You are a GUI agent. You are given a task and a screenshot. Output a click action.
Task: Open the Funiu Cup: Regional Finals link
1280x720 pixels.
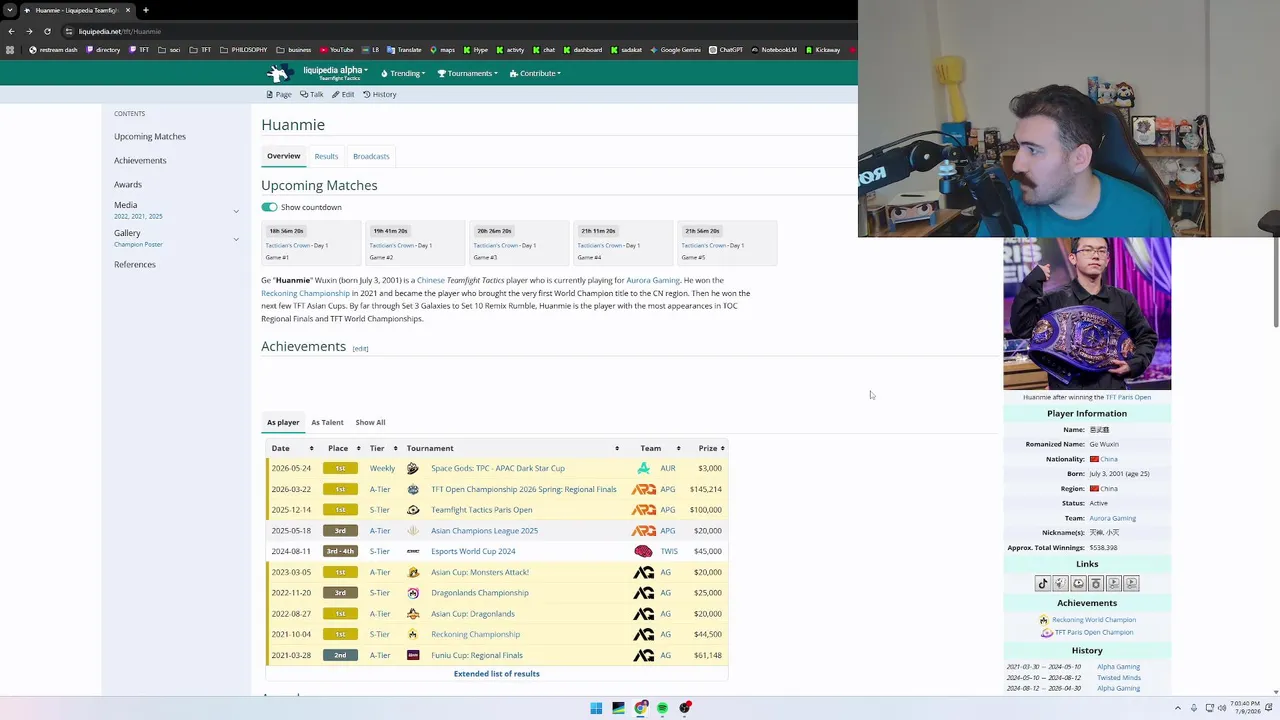[x=477, y=655]
